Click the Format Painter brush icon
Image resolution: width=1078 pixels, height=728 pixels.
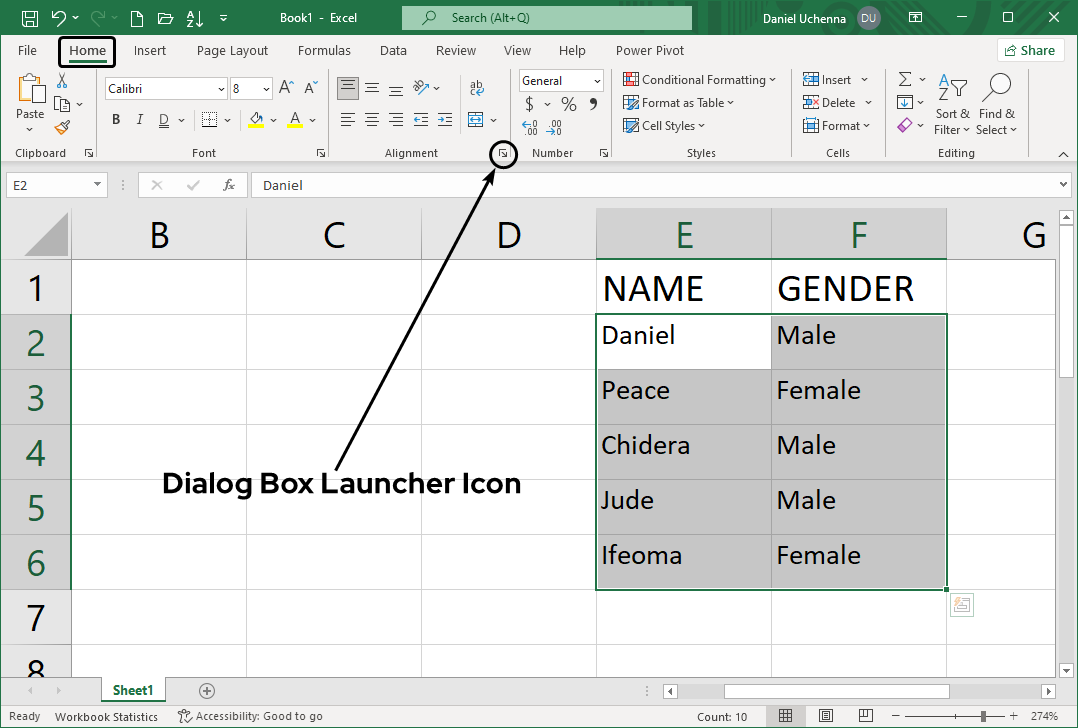click(62, 127)
